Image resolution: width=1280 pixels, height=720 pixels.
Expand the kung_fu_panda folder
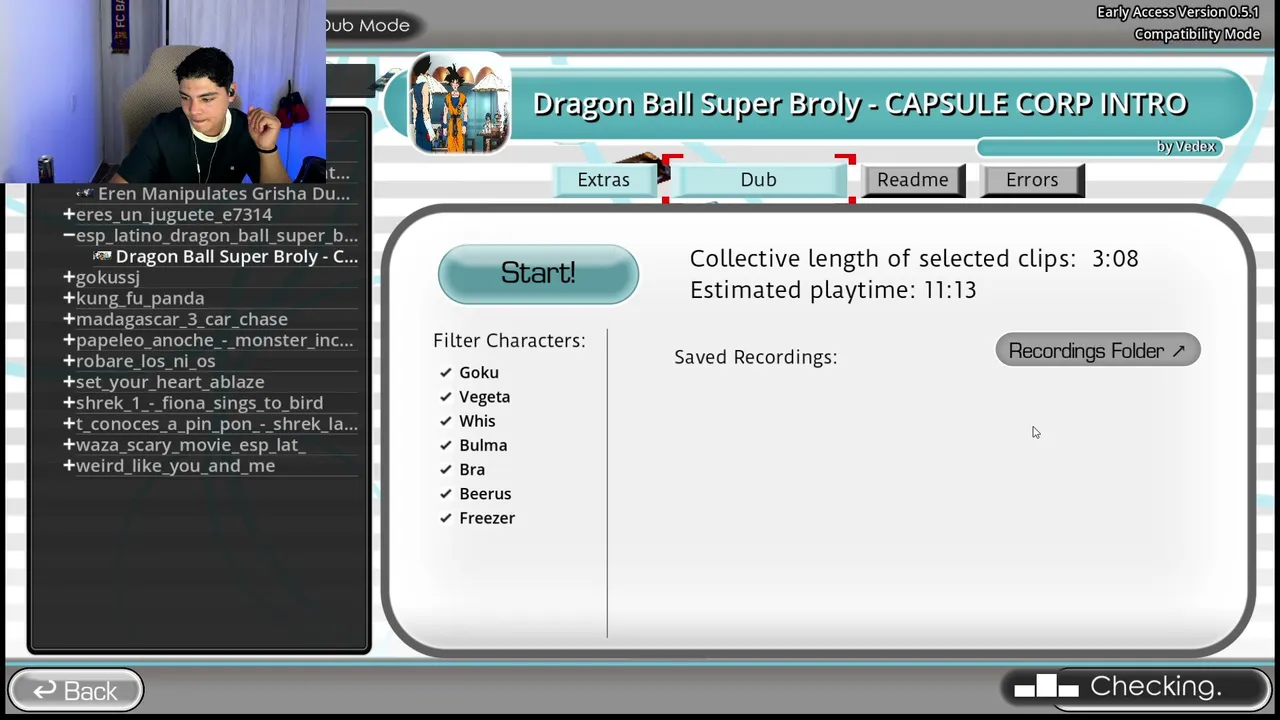point(69,298)
